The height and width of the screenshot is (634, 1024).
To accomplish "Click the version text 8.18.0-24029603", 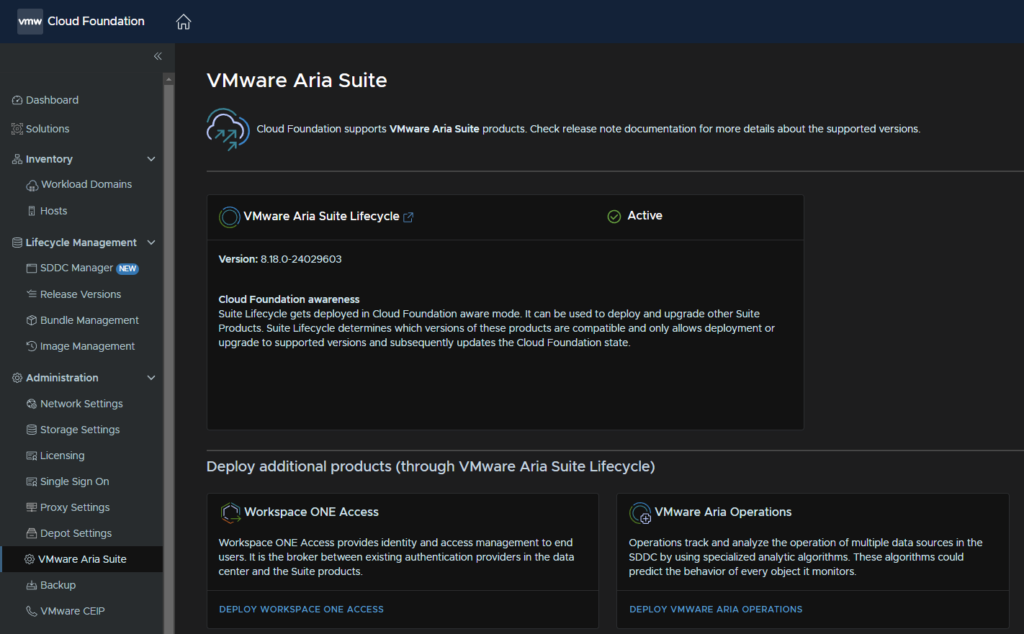I will point(301,259).
